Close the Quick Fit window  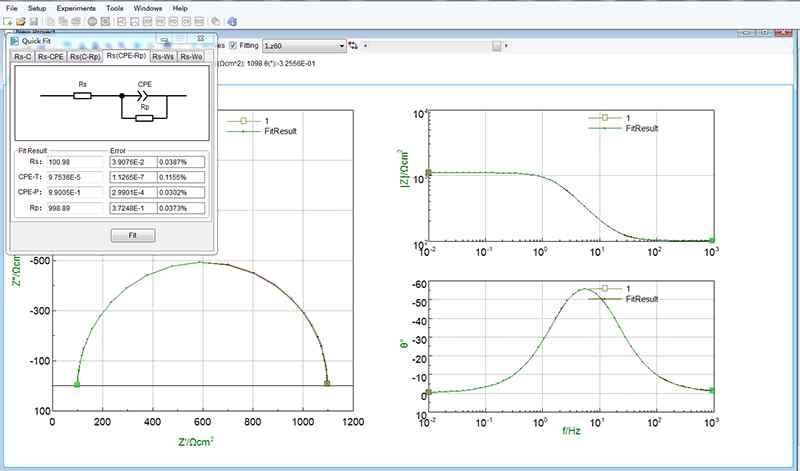pos(201,39)
